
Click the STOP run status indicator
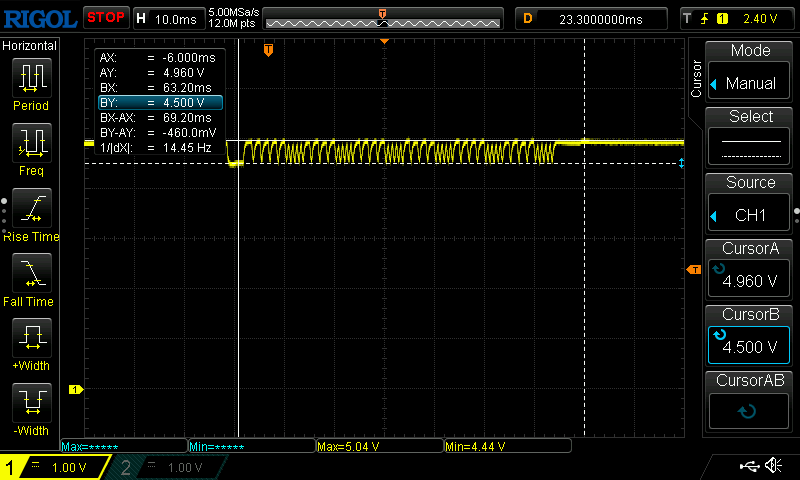pyautogui.click(x=106, y=18)
